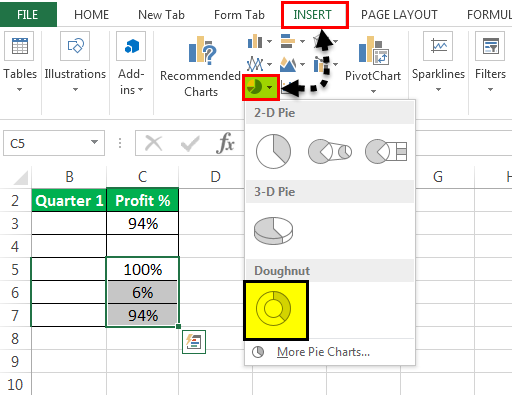Select column G header
The height and width of the screenshot is (395, 512).
pos(438,177)
